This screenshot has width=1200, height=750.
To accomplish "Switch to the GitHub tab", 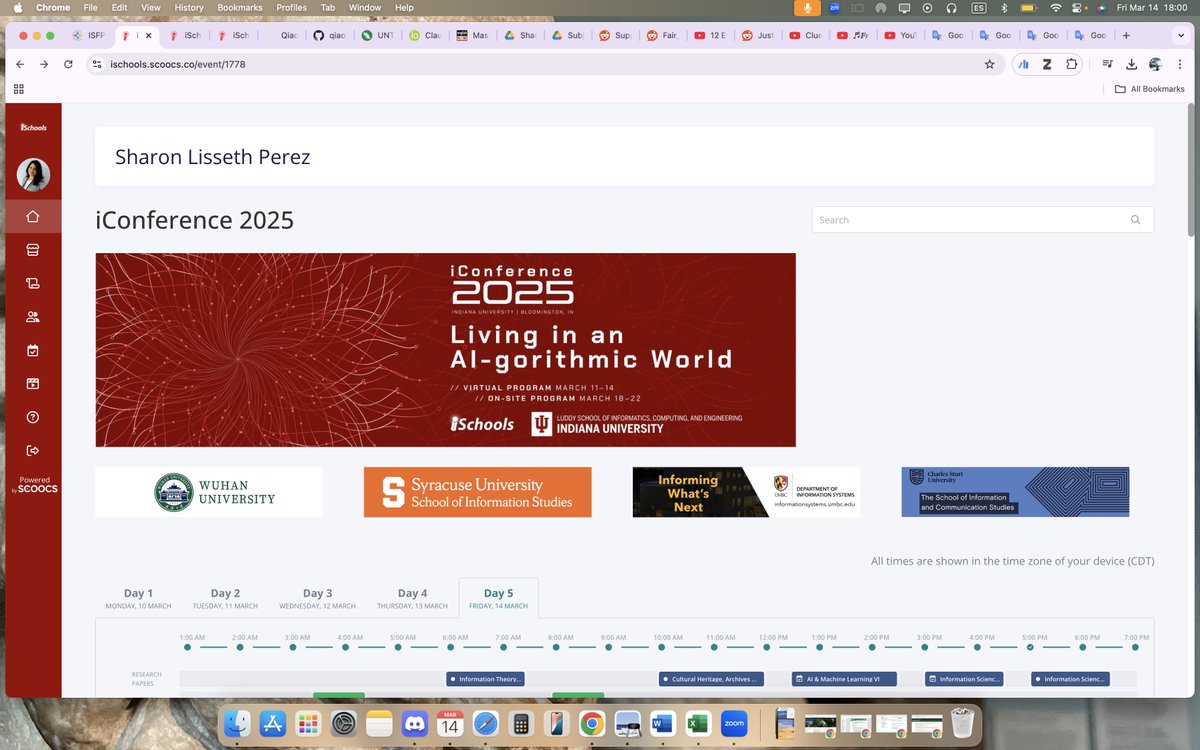I will click(329, 35).
